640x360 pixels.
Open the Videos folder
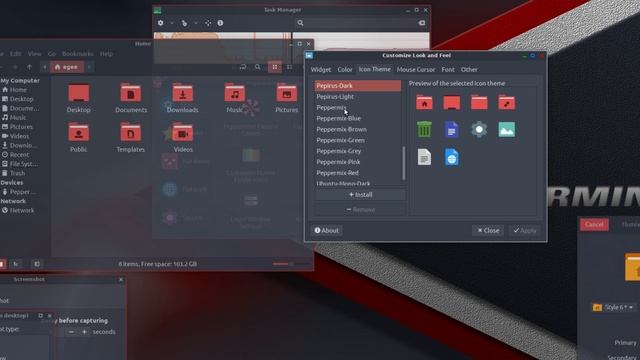point(183,138)
